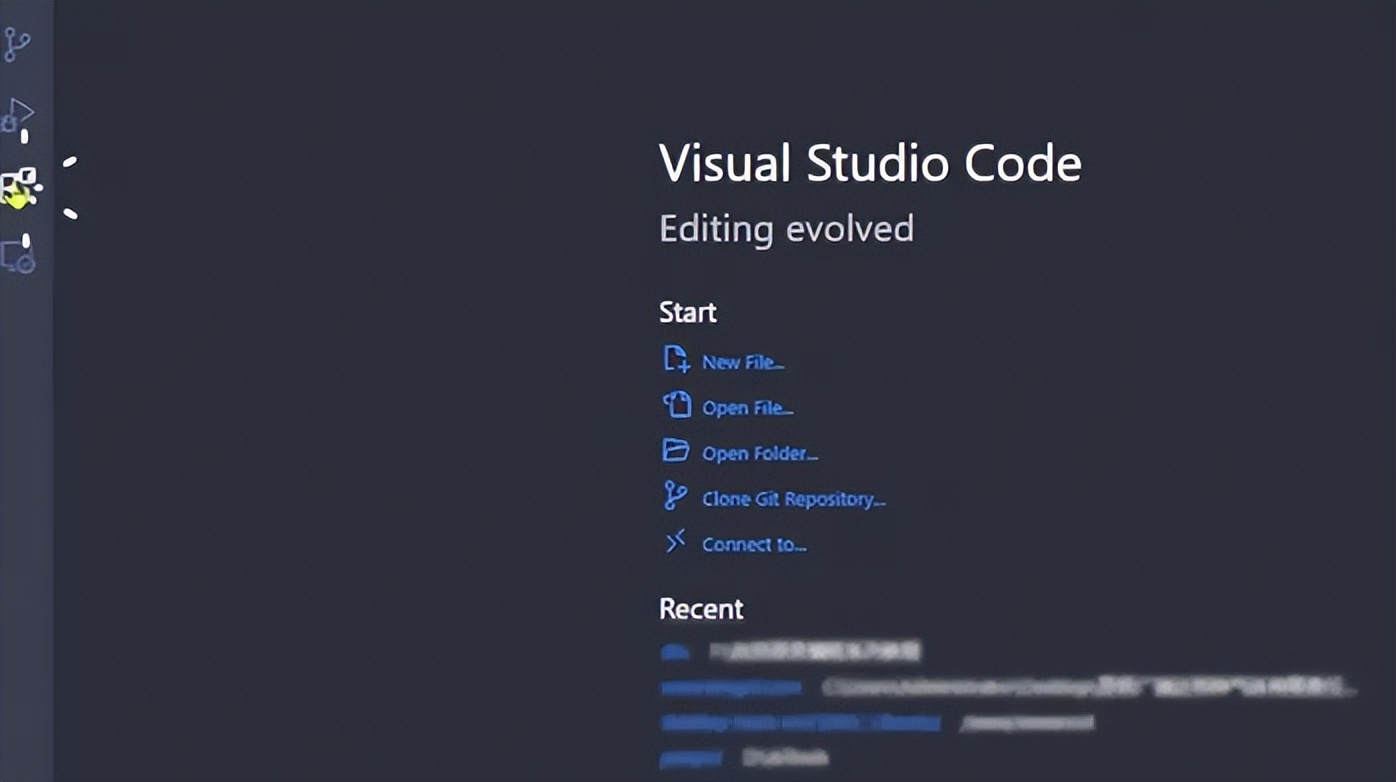Open the Remote Explorer view
This screenshot has width=1396, height=782.
coord(18,257)
